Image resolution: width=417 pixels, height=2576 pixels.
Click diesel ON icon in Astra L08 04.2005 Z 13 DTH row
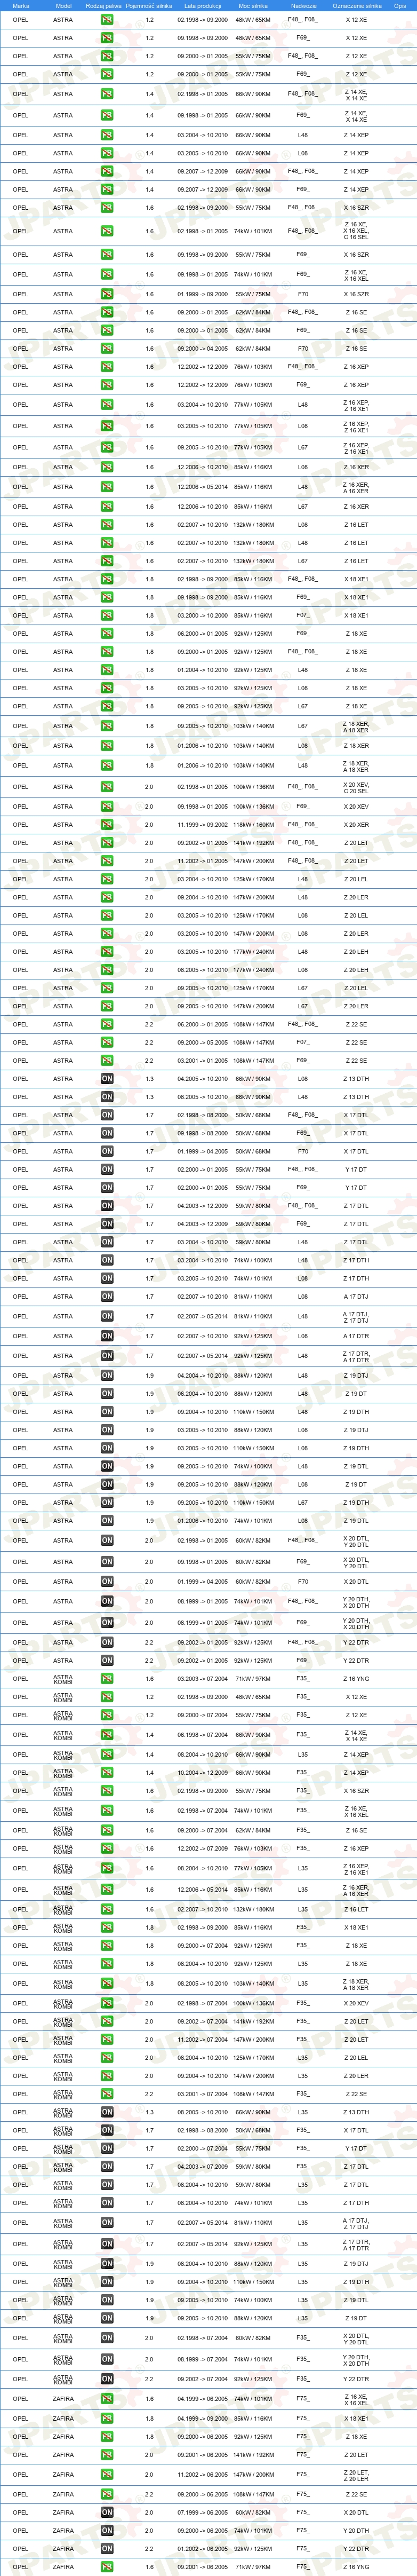(107, 1079)
